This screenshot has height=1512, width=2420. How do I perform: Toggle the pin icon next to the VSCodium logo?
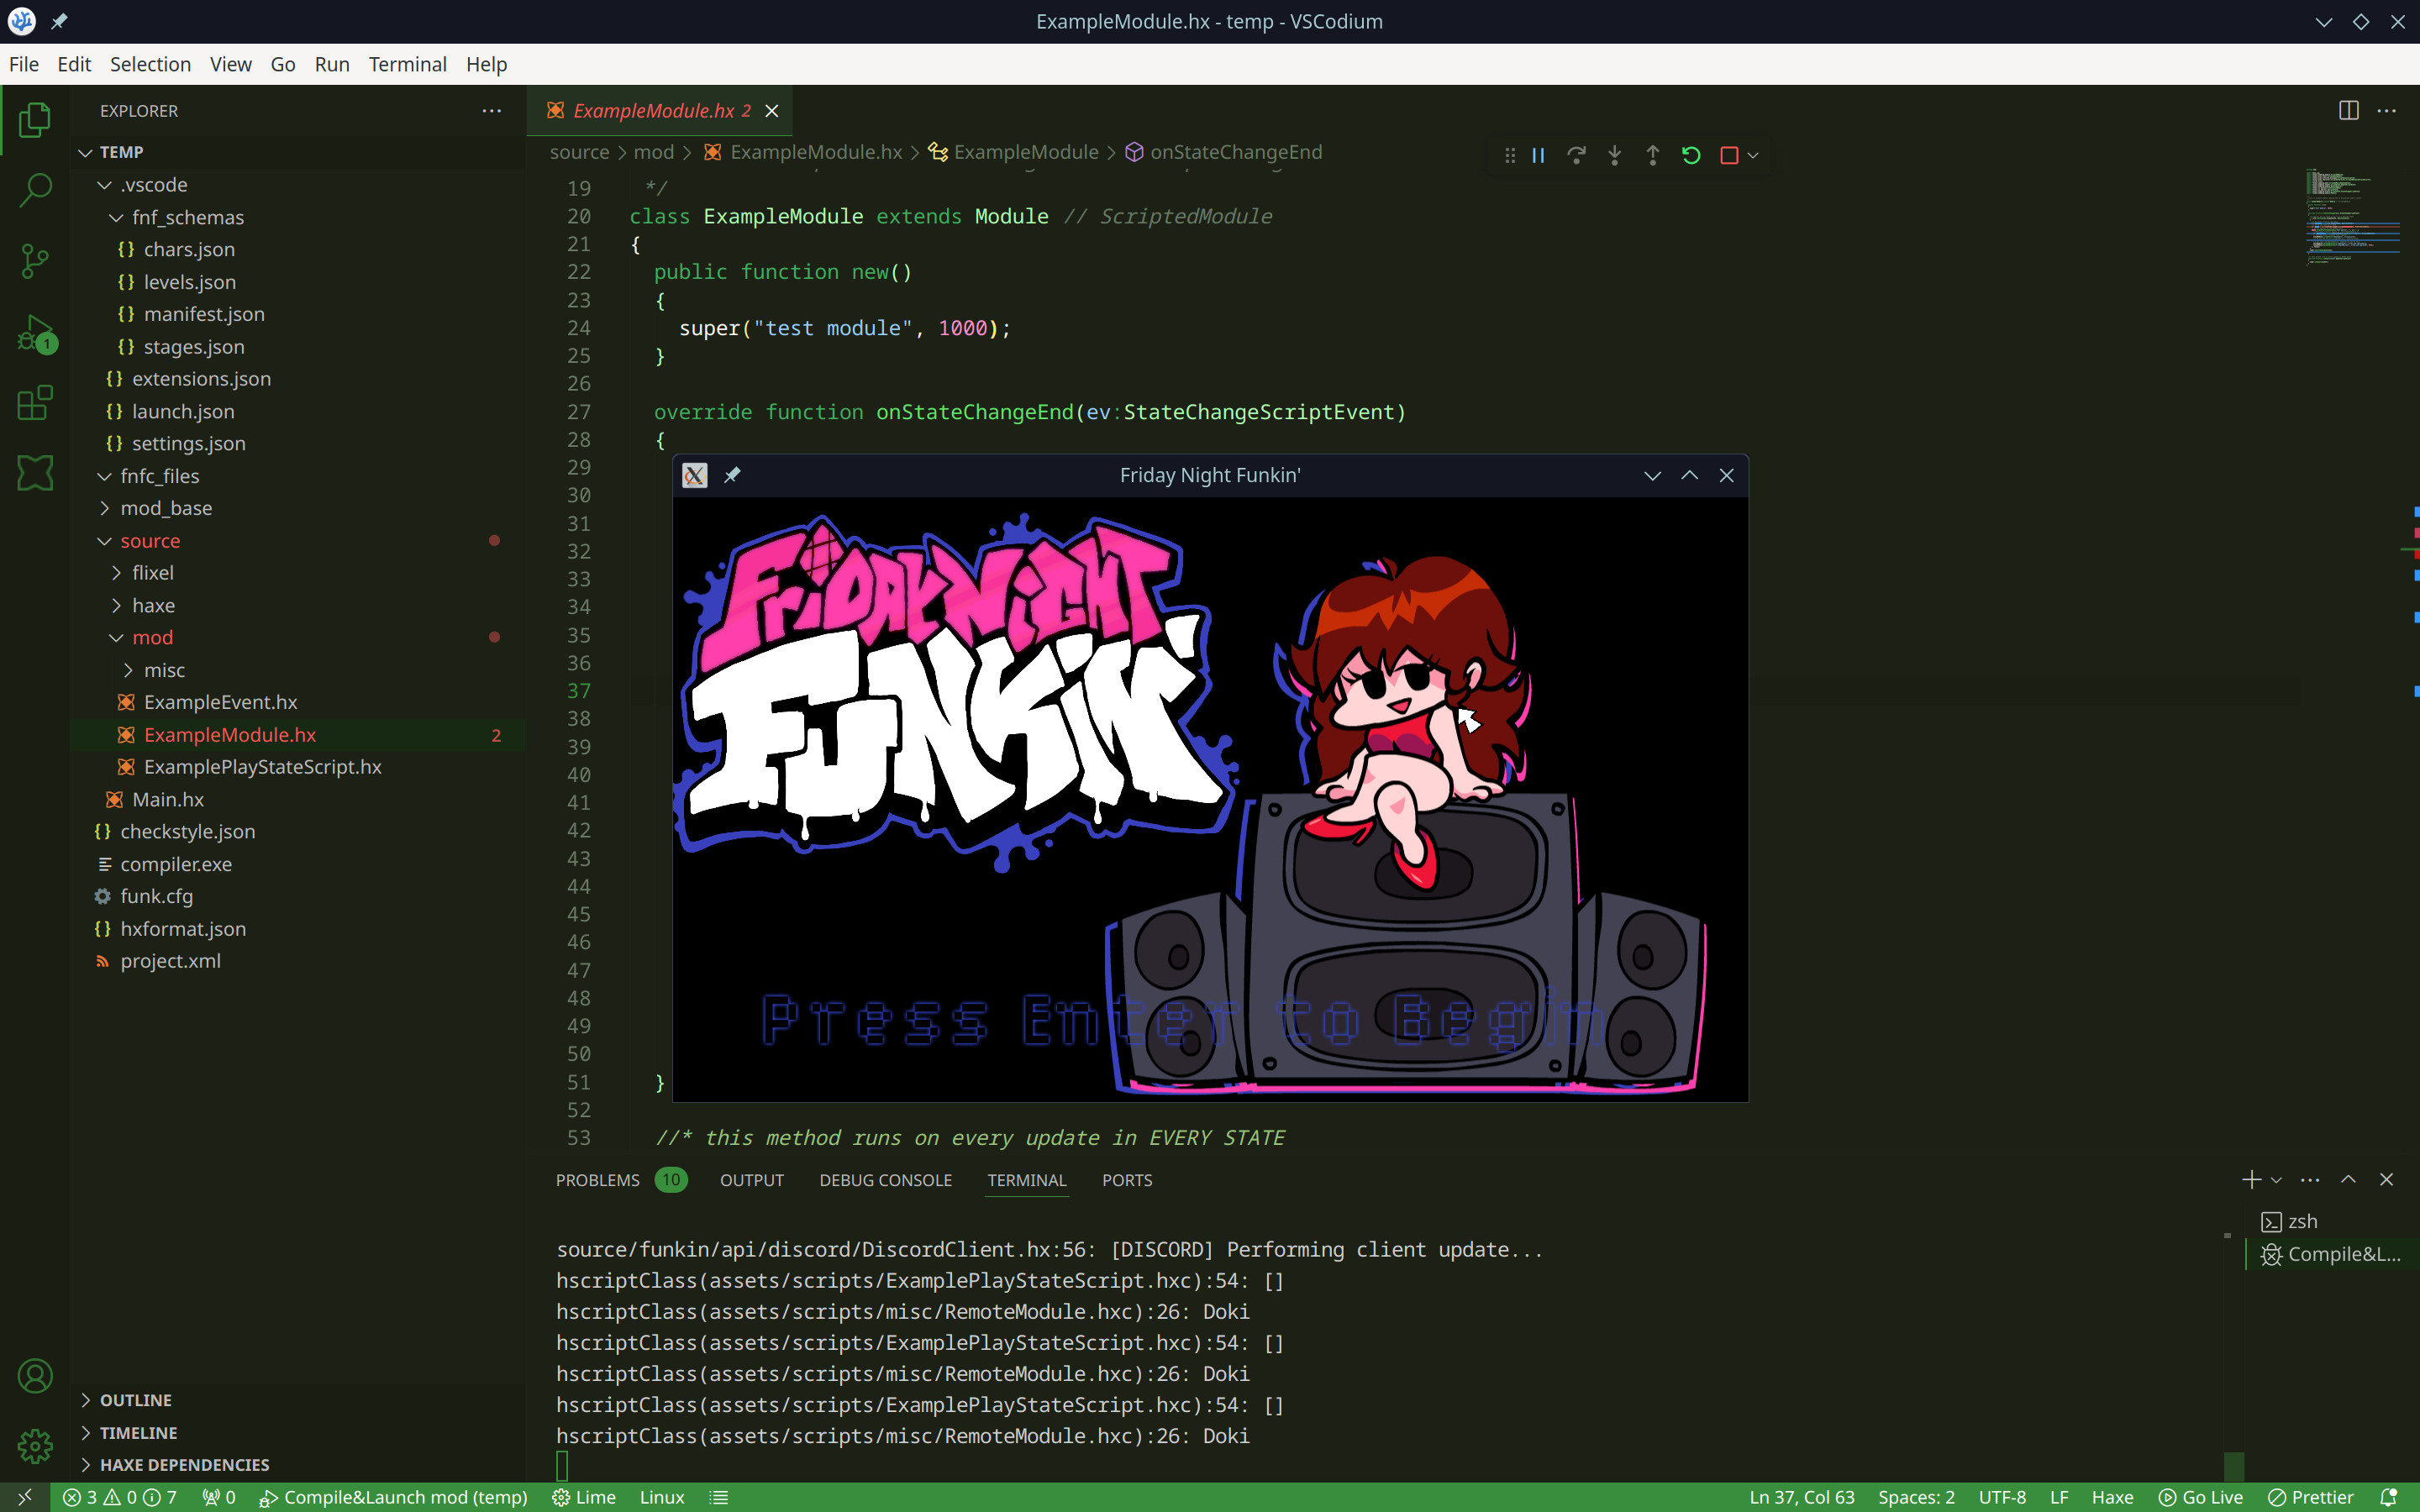tap(59, 21)
